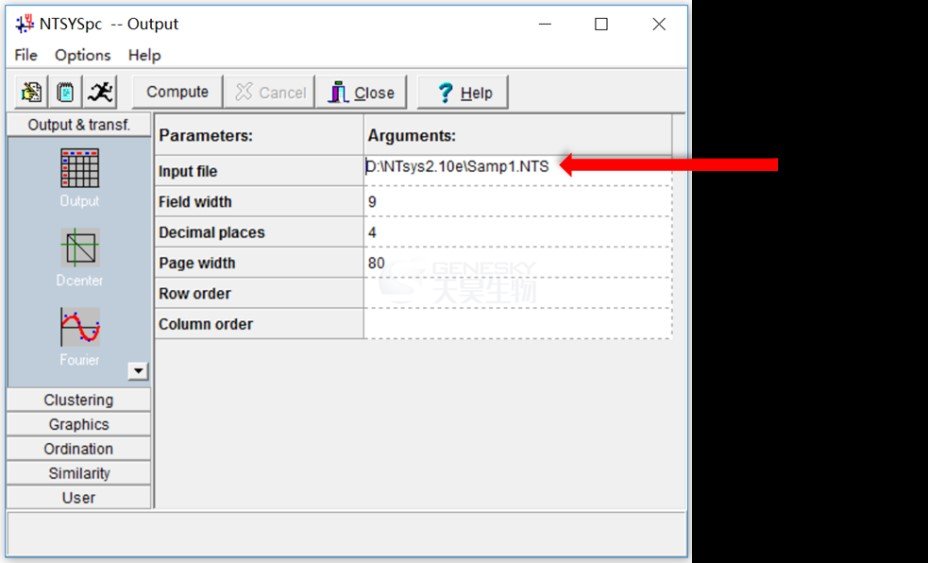
Task: Click the empty Row order argument field
Action: click(518, 293)
